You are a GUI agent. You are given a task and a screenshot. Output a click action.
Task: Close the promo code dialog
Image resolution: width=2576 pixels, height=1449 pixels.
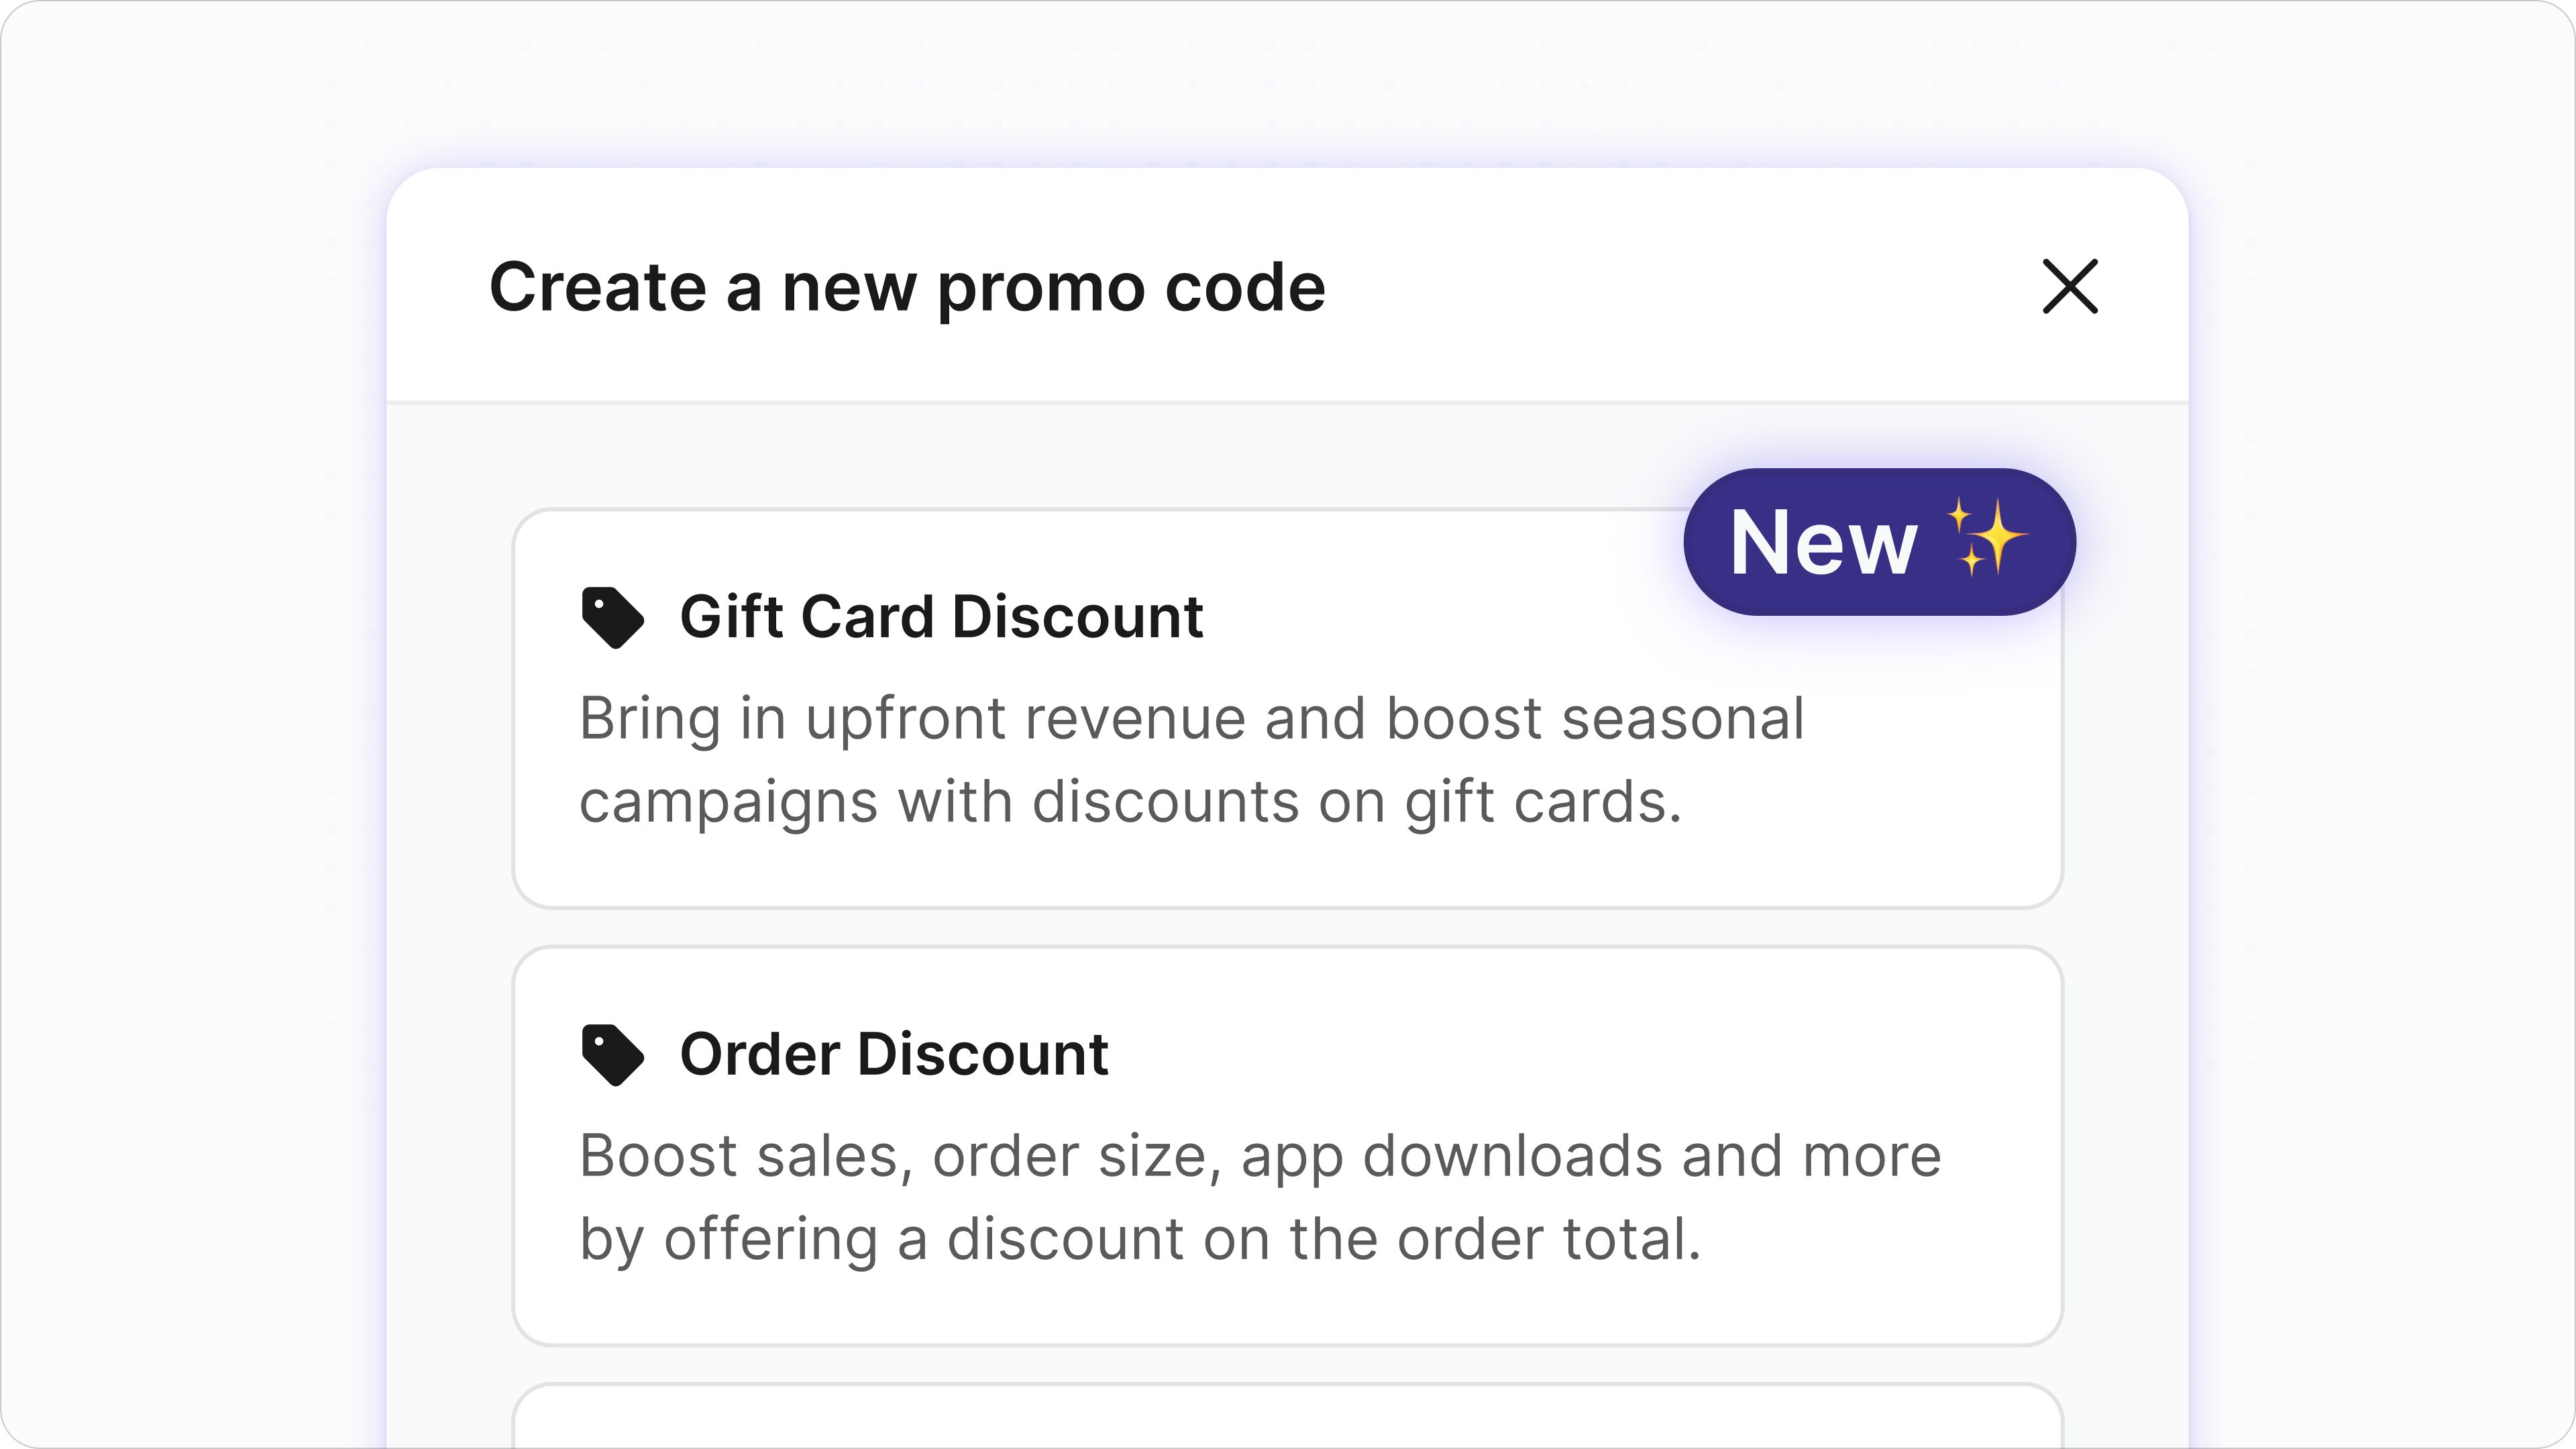tap(2069, 287)
